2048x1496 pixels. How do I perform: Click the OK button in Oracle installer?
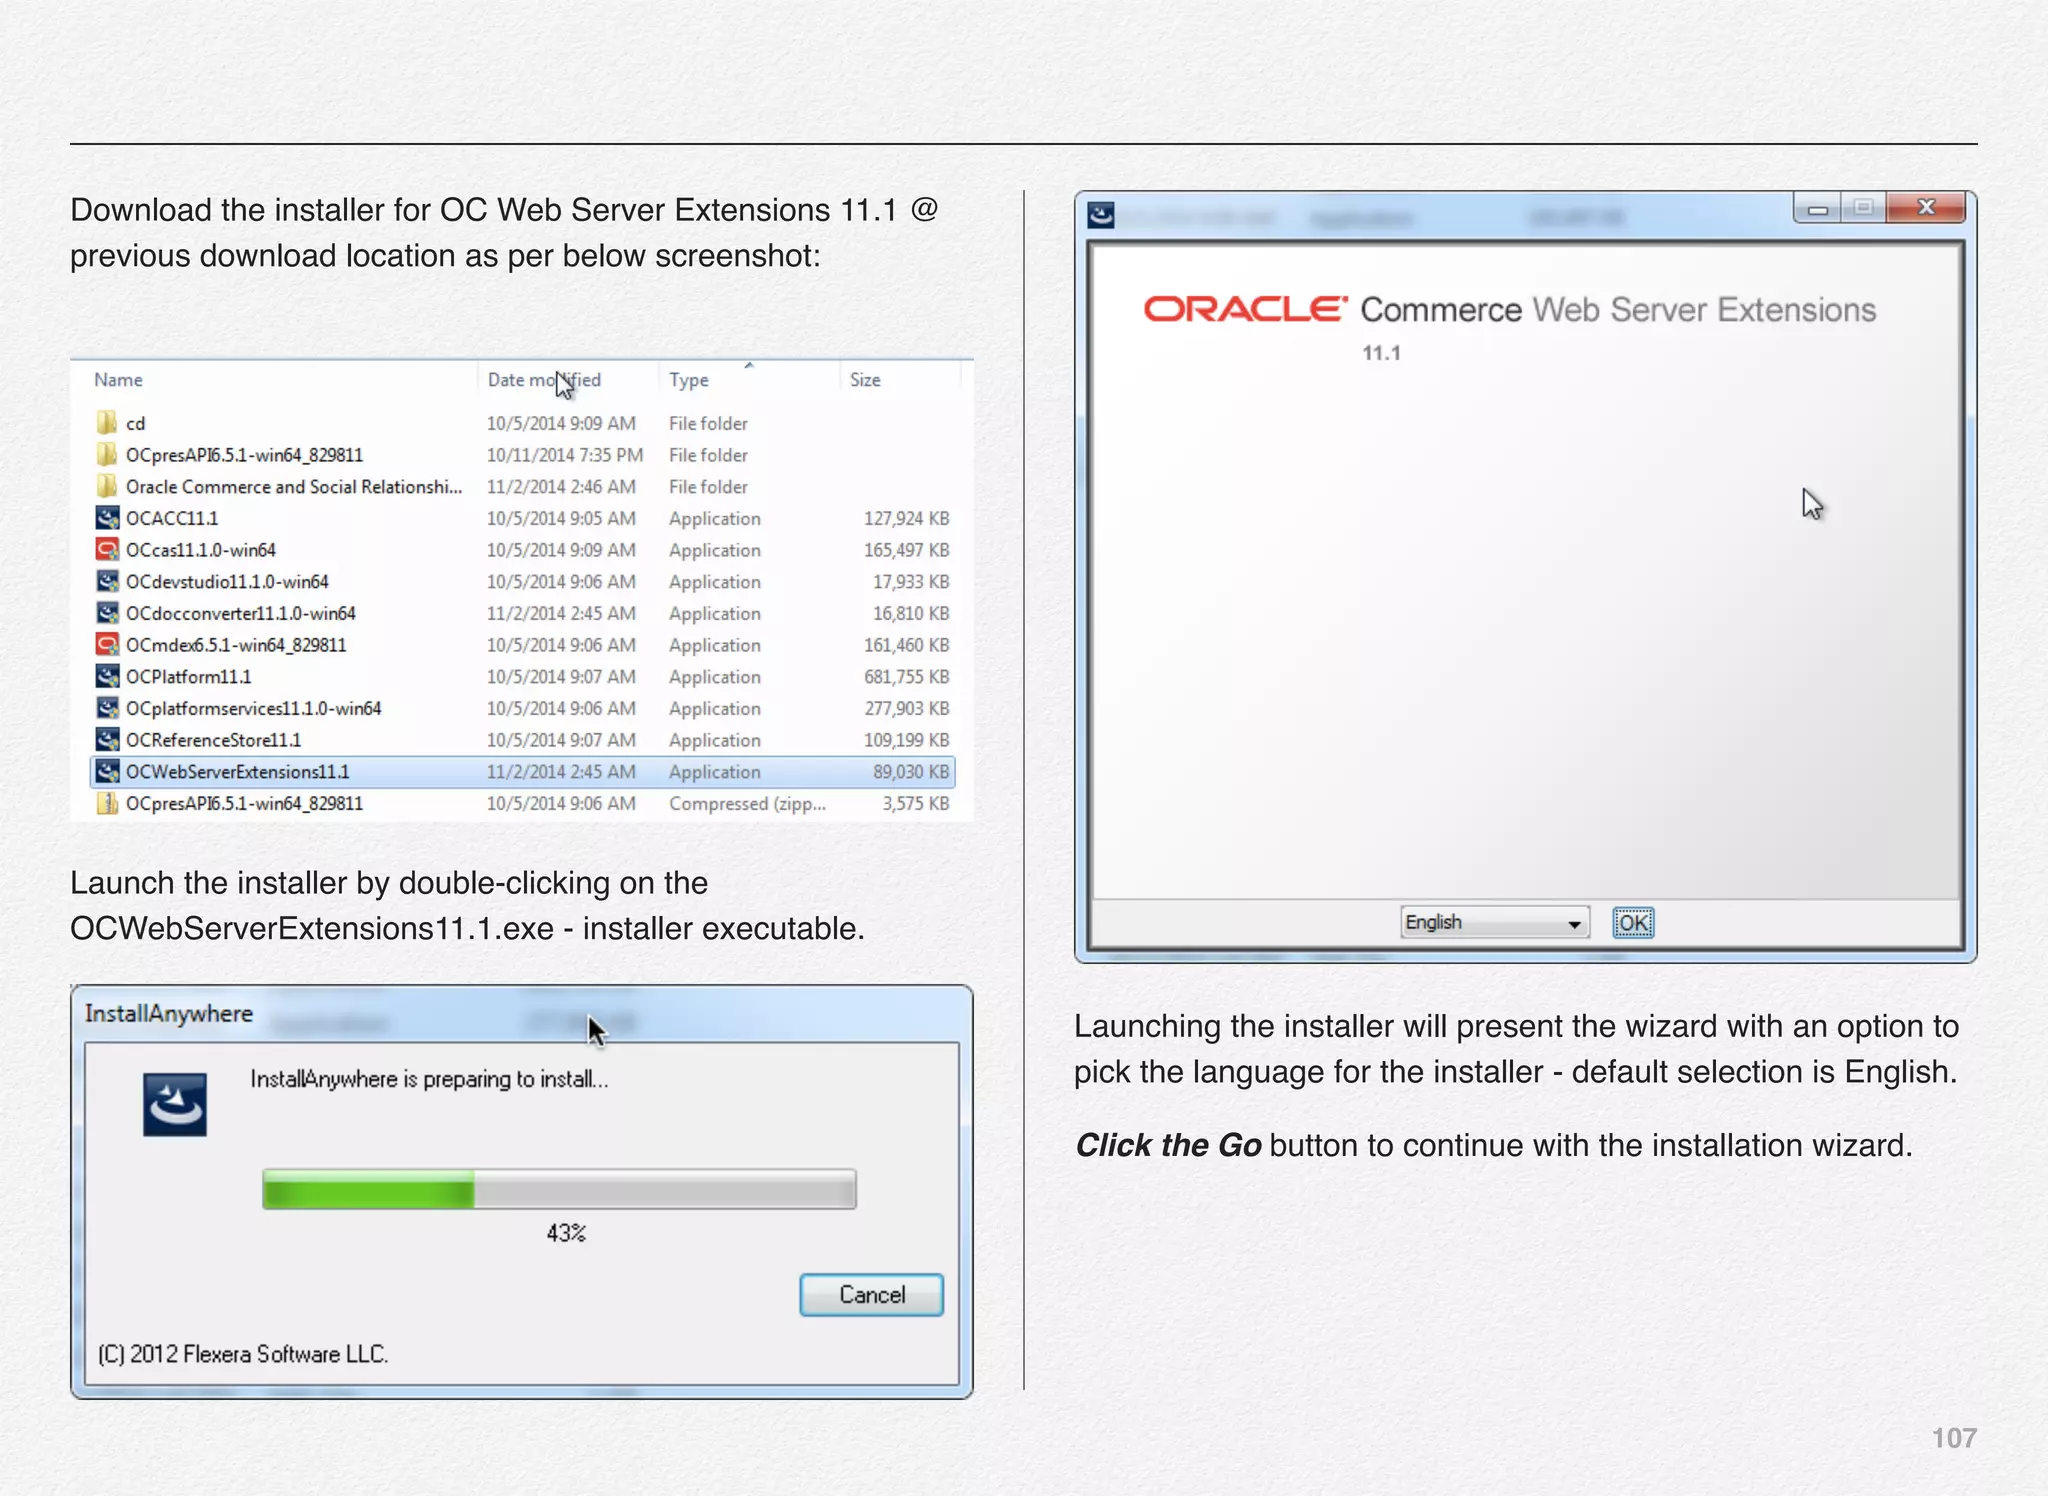click(x=1633, y=922)
